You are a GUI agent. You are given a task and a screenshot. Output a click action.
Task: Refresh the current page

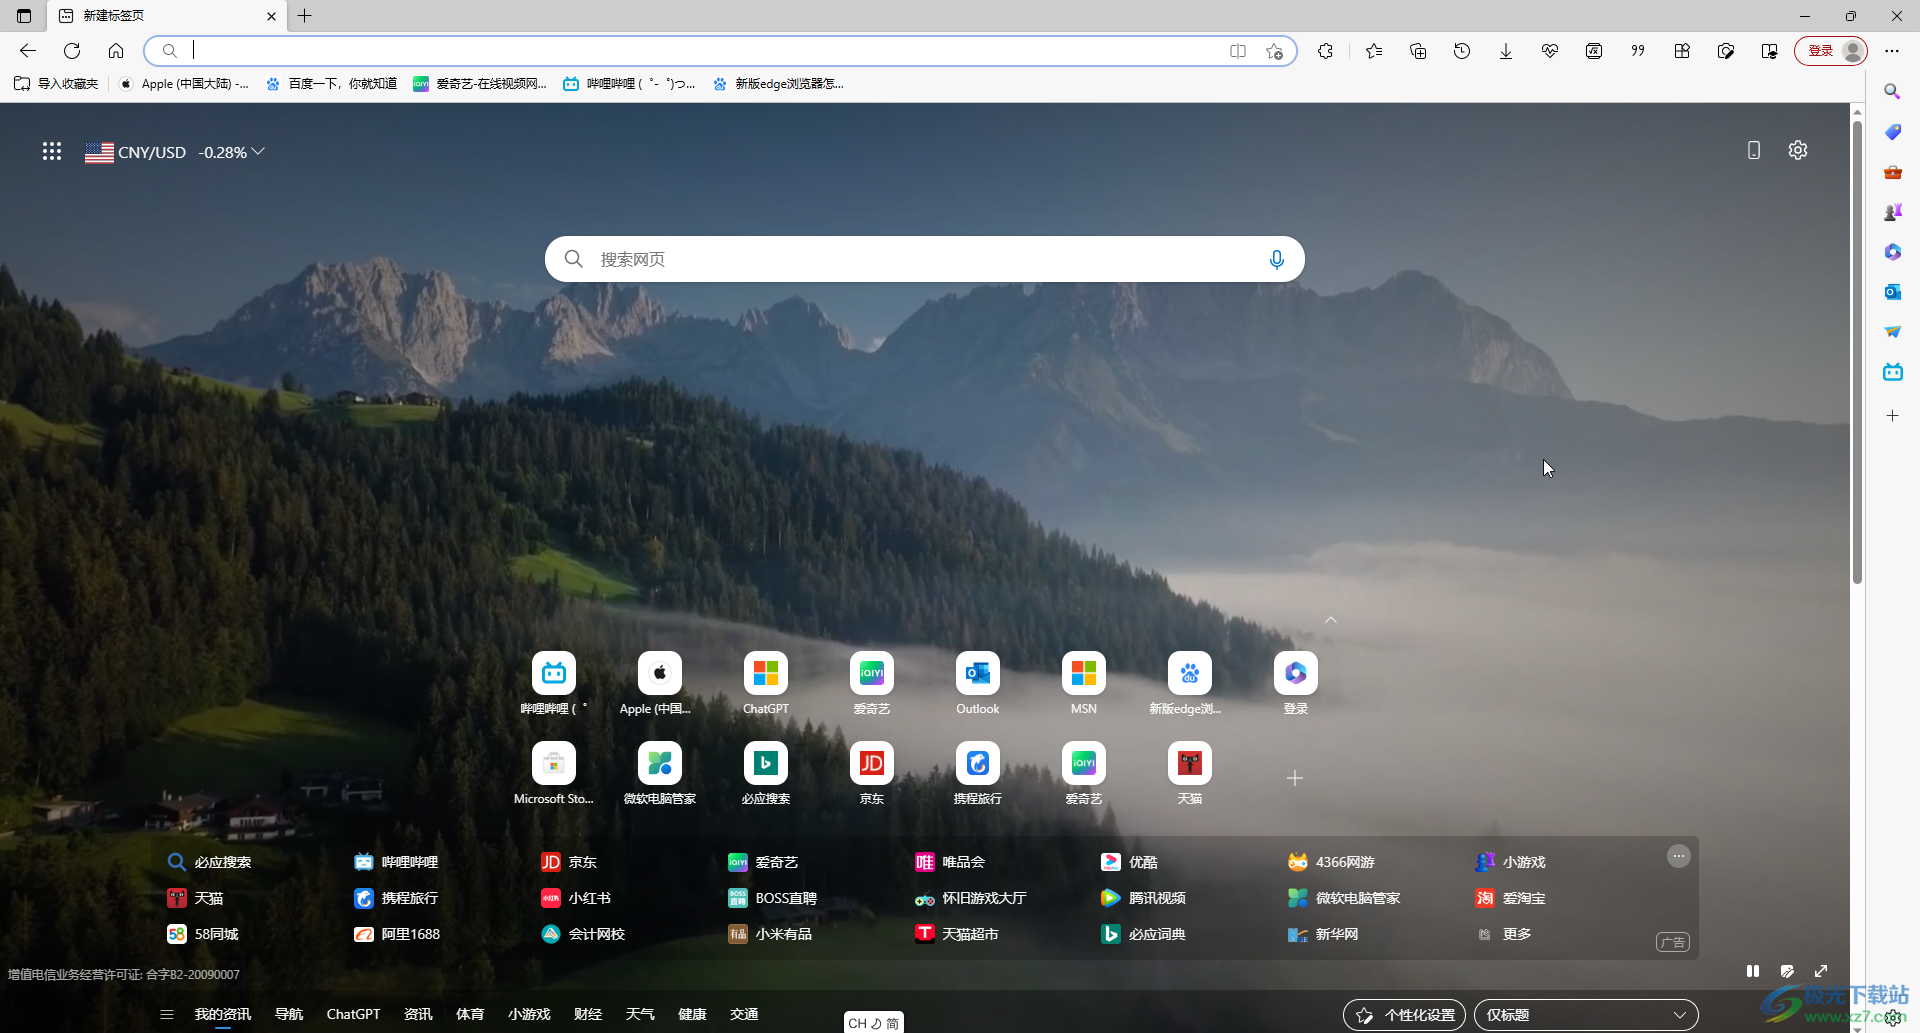[x=72, y=51]
